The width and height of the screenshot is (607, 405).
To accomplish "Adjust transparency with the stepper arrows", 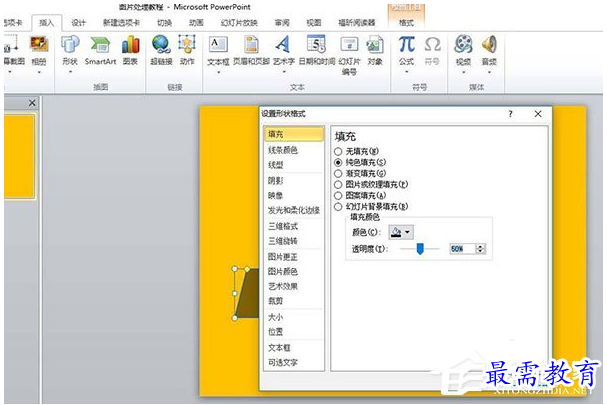I will pos(480,249).
